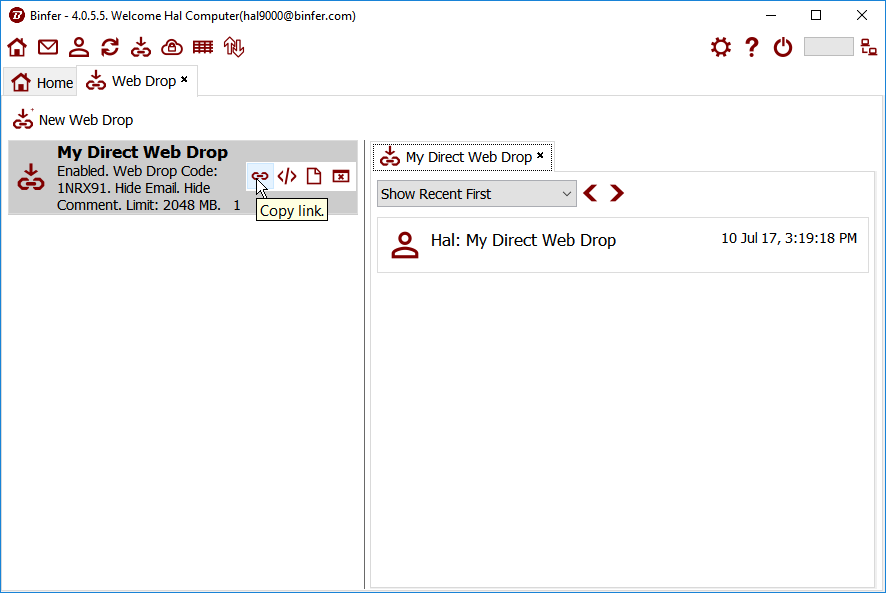
Task: Click the gray status box in toolbar
Action: tap(828, 47)
